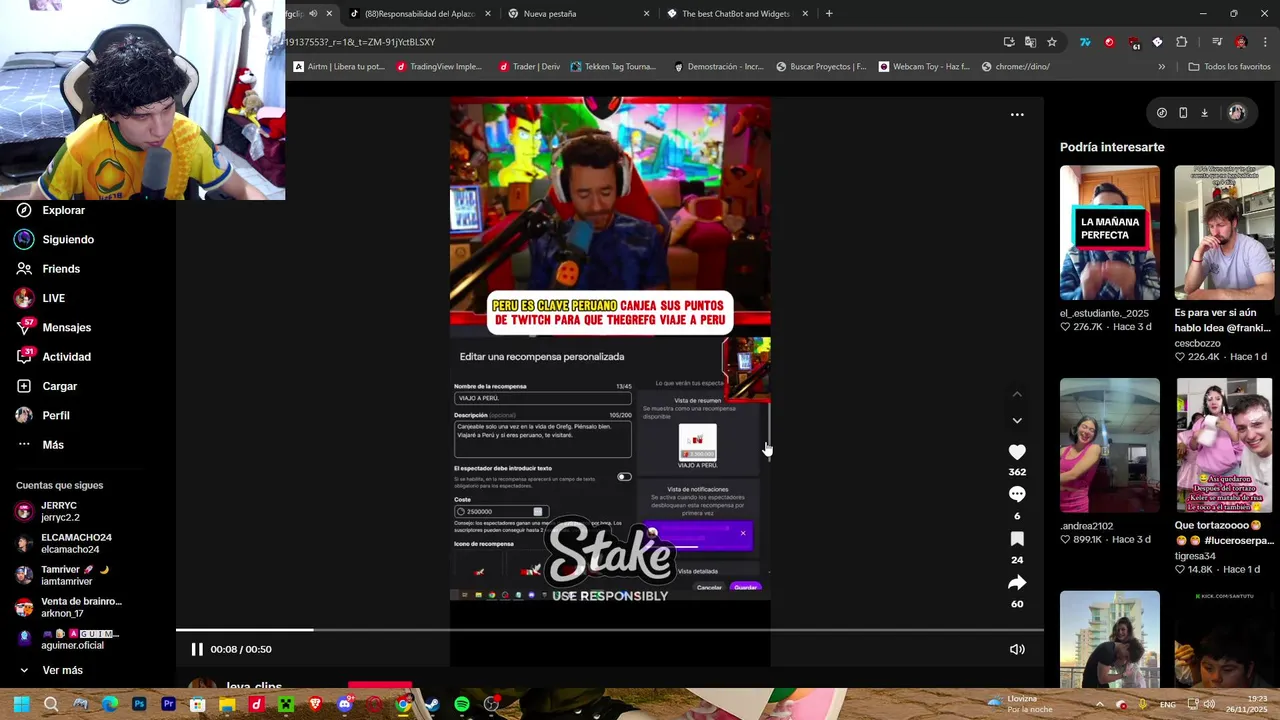
Task: Open the LA MAÑANA PERFECTA suggested video
Action: coord(1110,232)
